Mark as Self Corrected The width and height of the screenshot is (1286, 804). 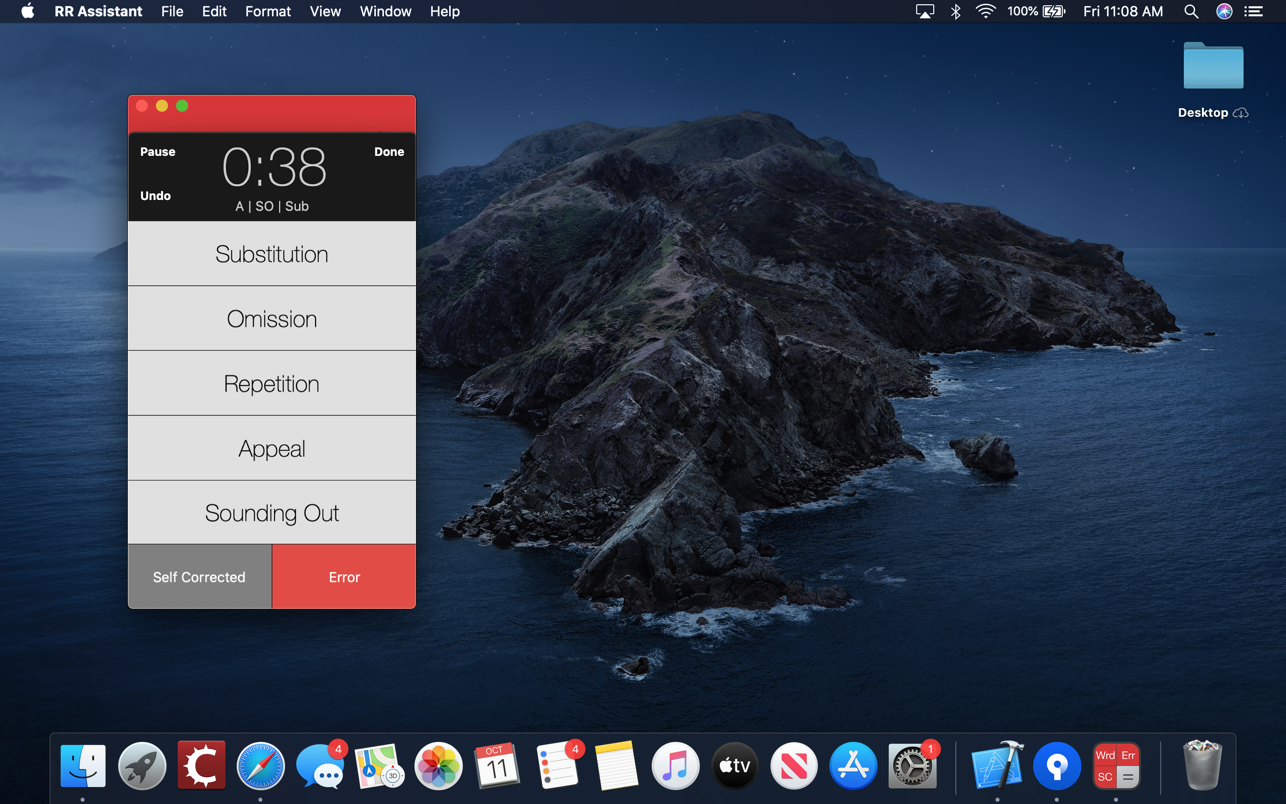(x=200, y=577)
